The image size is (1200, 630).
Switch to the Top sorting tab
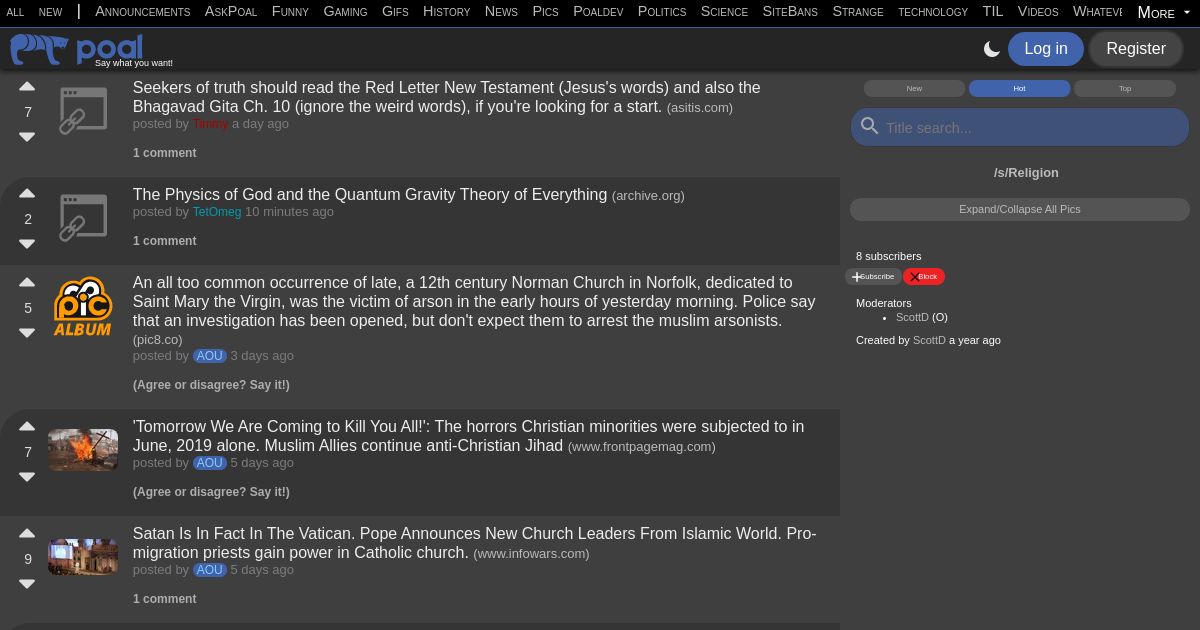[1124, 88]
